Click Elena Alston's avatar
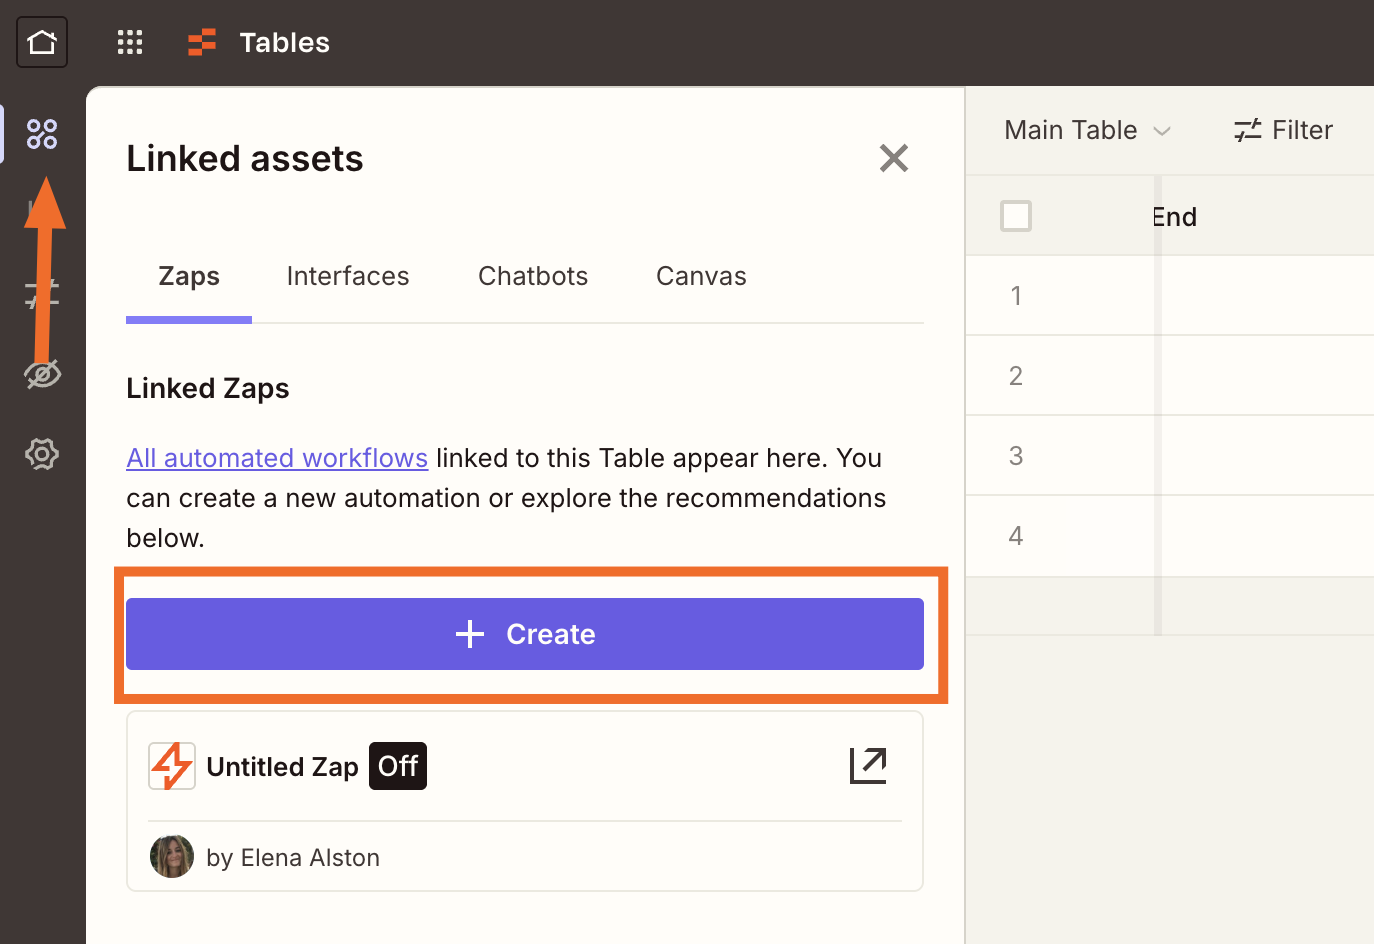The width and height of the screenshot is (1374, 944). [172, 857]
